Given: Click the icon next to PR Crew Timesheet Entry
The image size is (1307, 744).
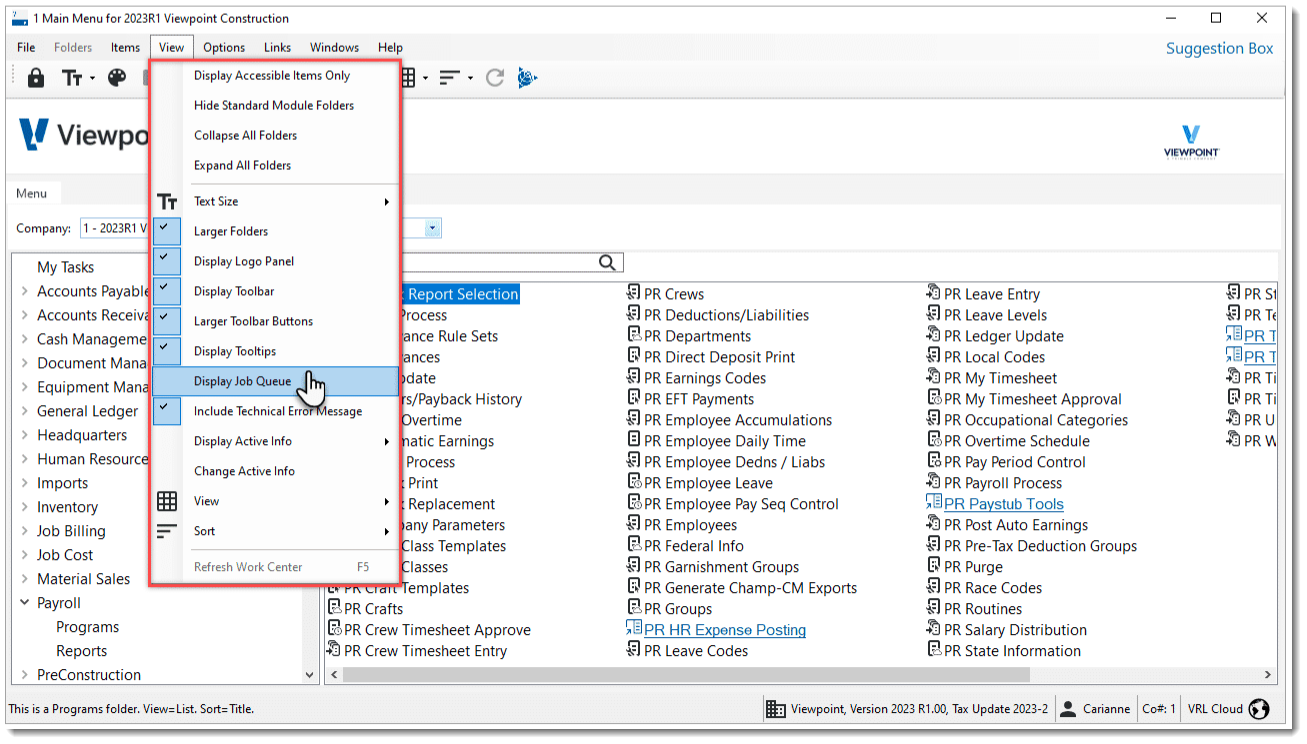Looking at the screenshot, I should click(x=335, y=650).
